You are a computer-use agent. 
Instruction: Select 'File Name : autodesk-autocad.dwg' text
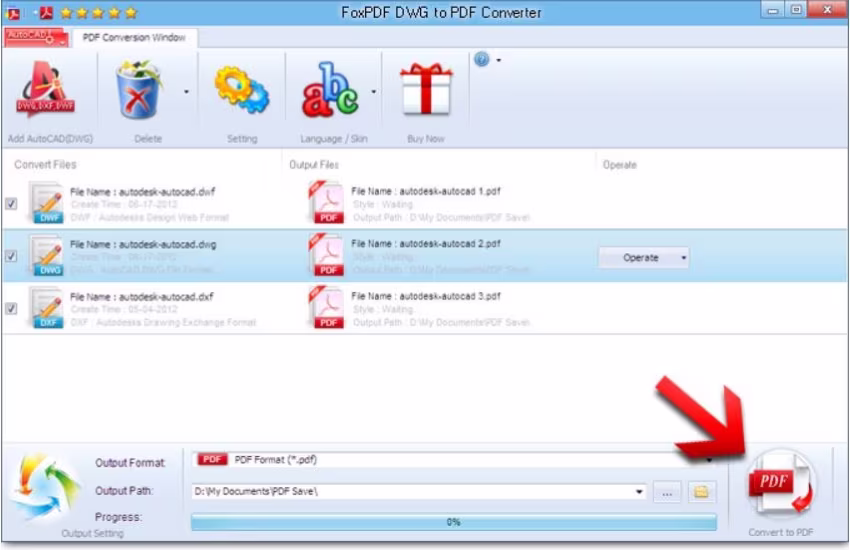click(x=143, y=244)
